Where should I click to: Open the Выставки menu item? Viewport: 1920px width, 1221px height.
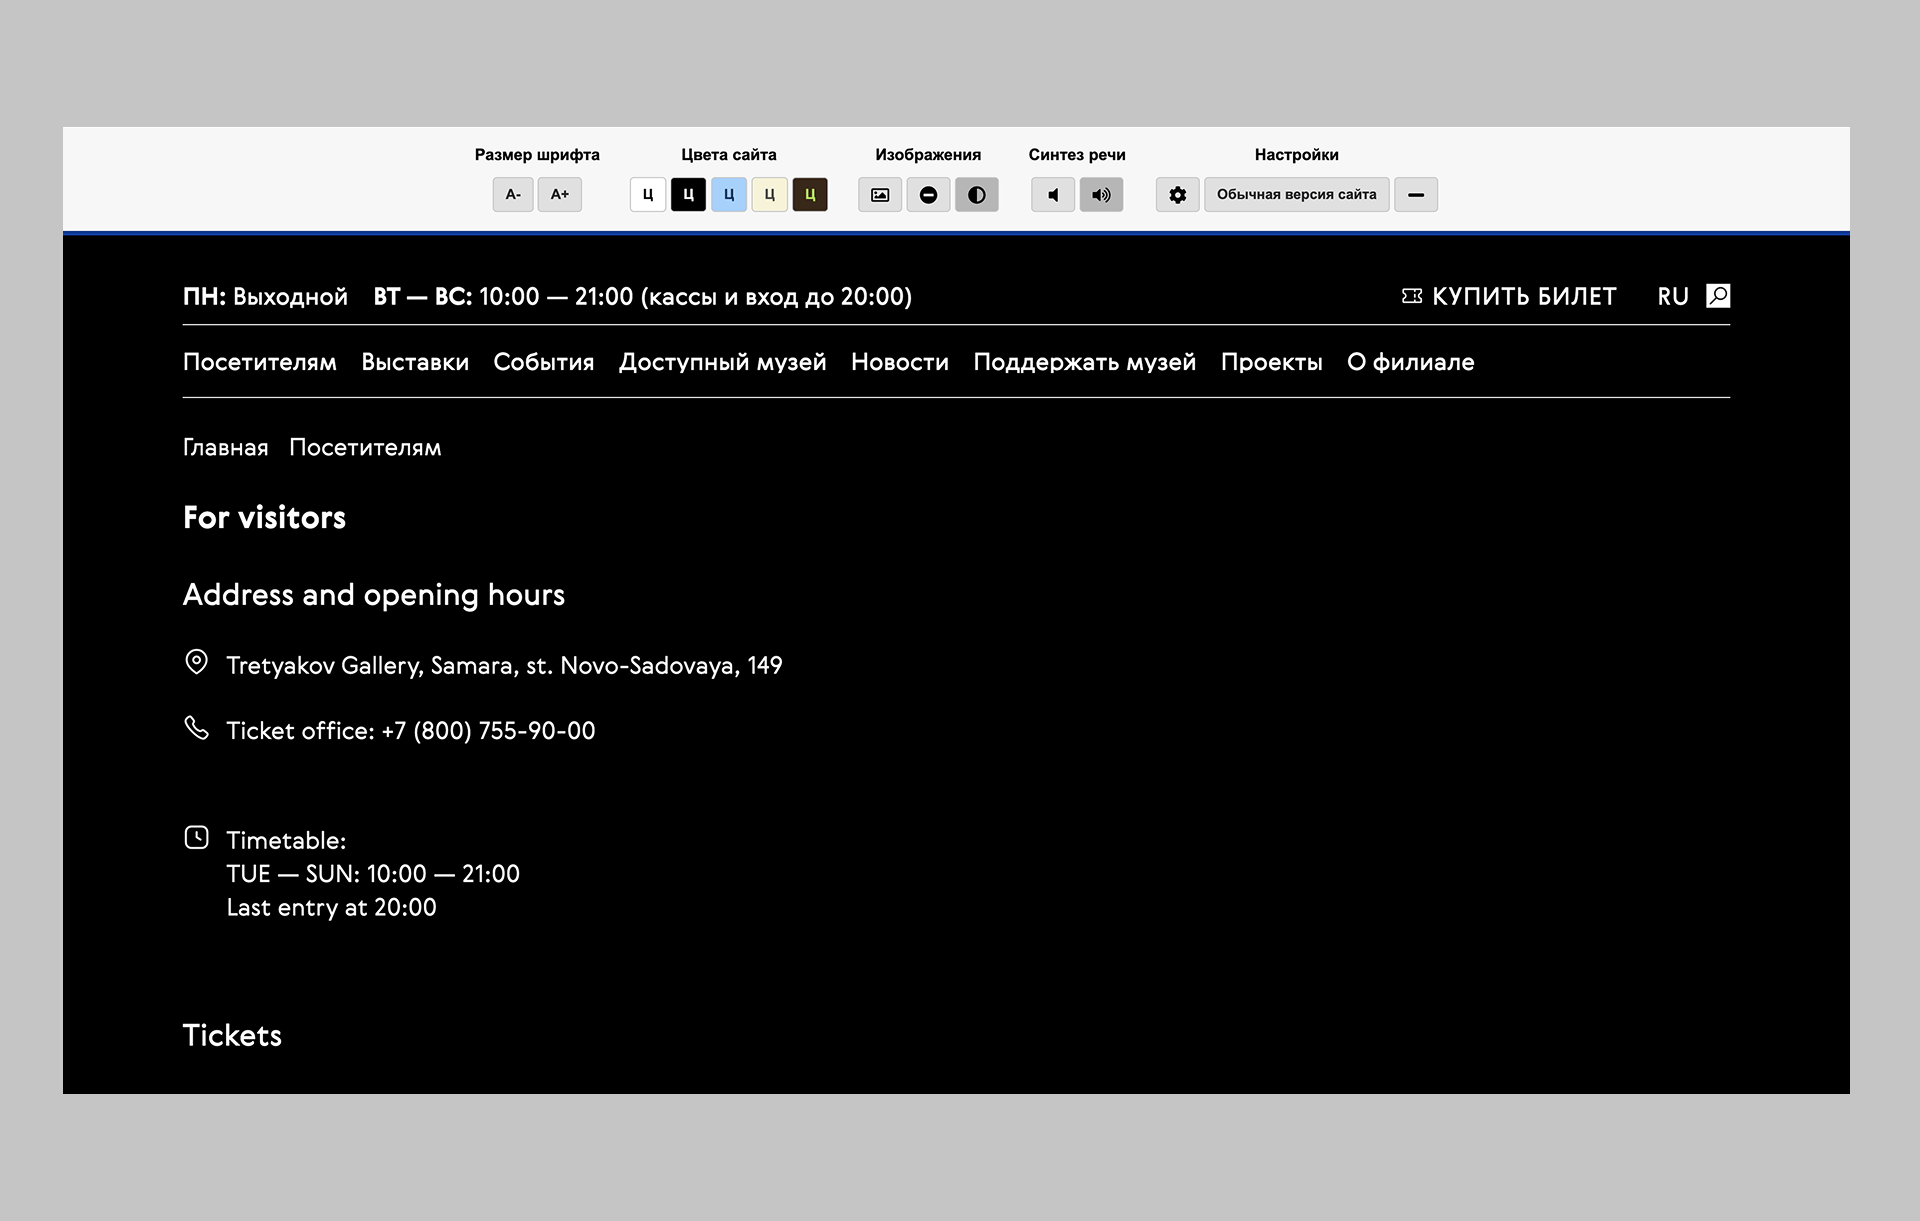click(x=415, y=362)
